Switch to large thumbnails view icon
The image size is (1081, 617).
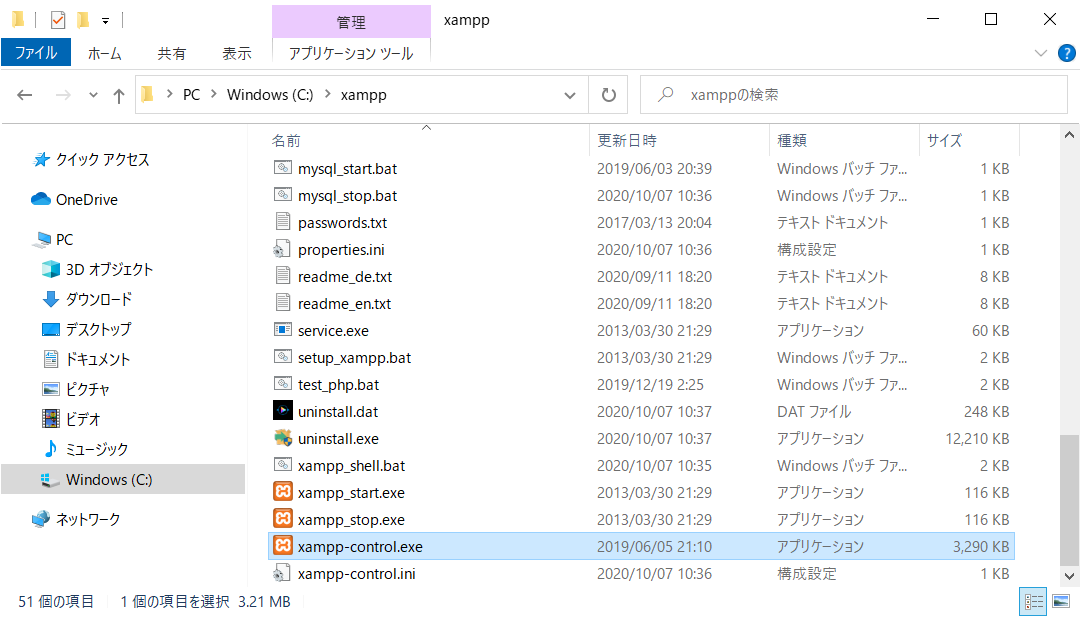[1062, 601]
